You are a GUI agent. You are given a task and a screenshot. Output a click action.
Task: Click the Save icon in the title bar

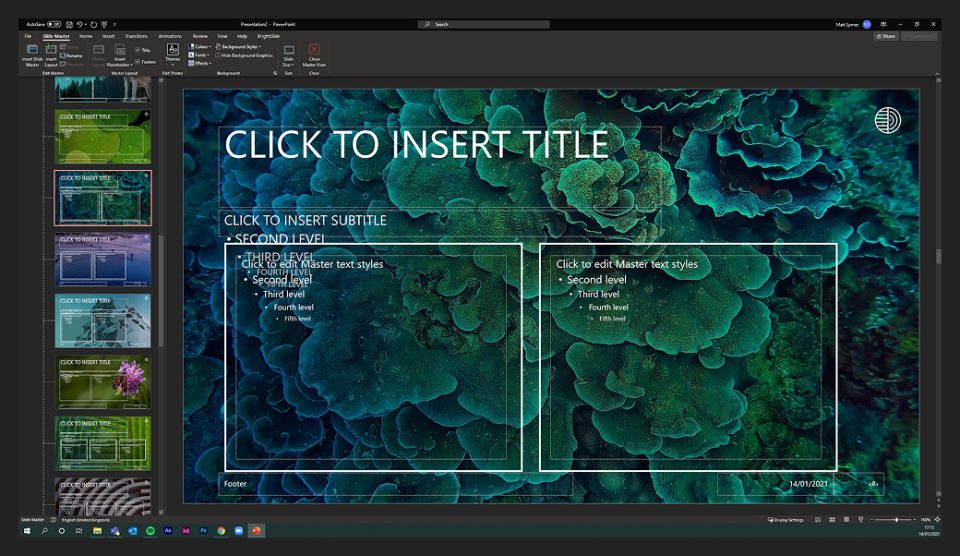click(67, 23)
